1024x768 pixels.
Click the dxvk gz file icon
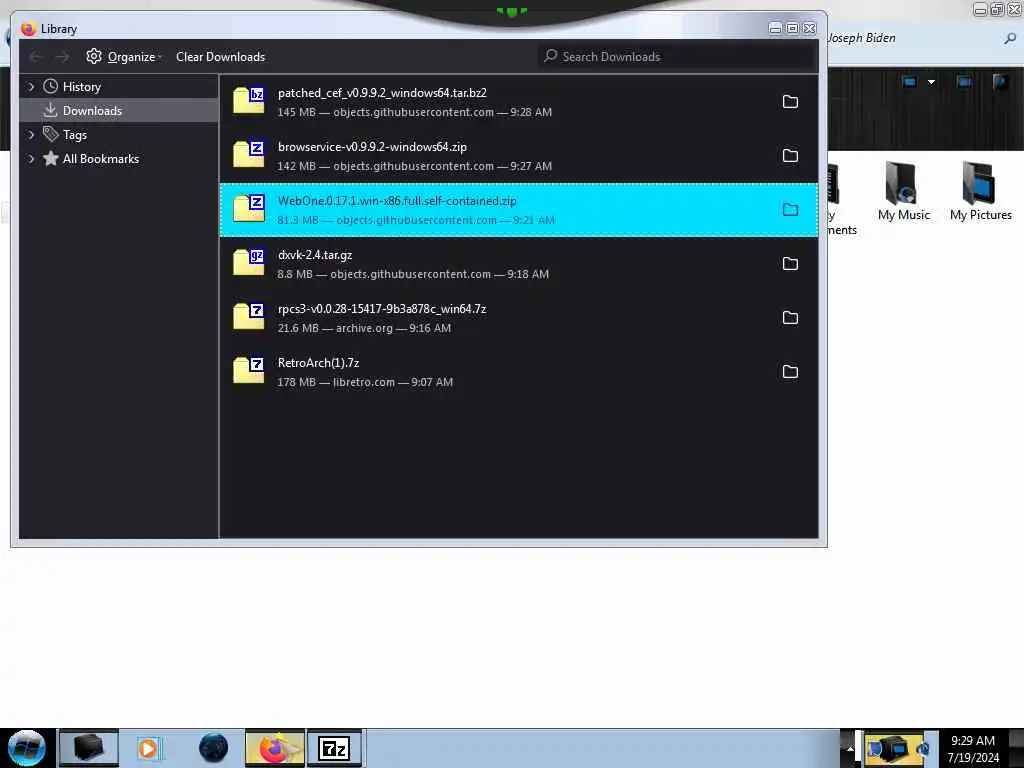click(249, 263)
